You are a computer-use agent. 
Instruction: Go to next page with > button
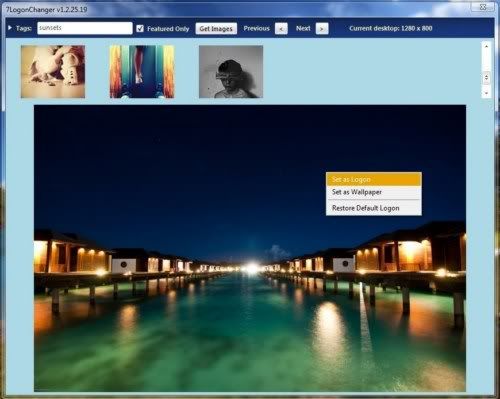tap(322, 29)
